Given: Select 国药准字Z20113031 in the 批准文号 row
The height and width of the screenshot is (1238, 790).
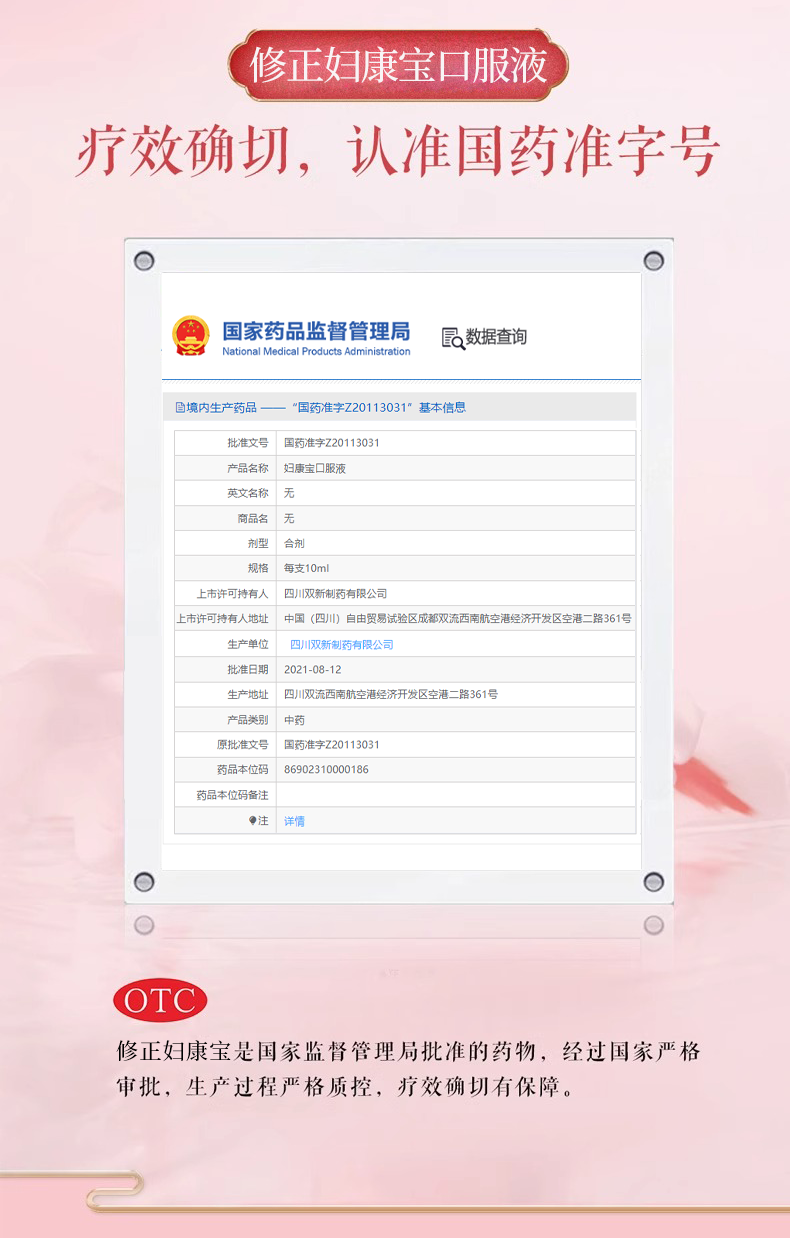Looking at the screenshot, I should click(x=331, y=443).
